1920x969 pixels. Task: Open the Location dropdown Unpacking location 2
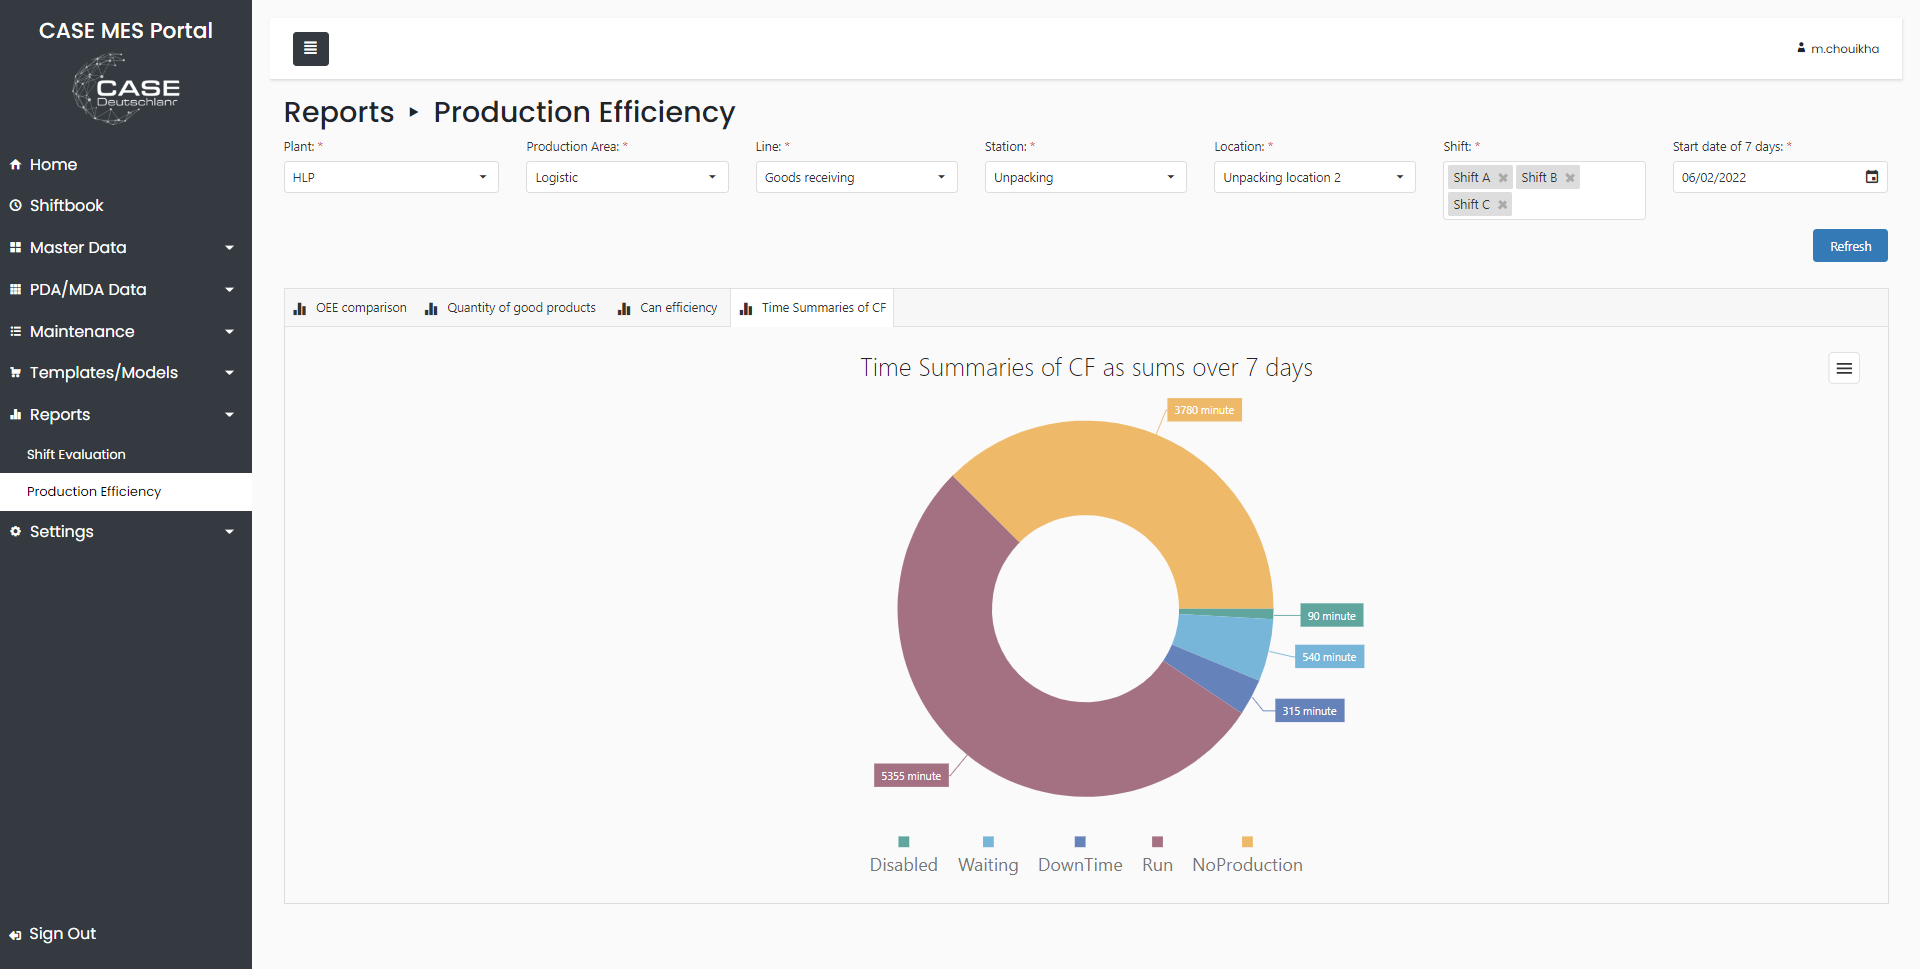coord(1314,177)
